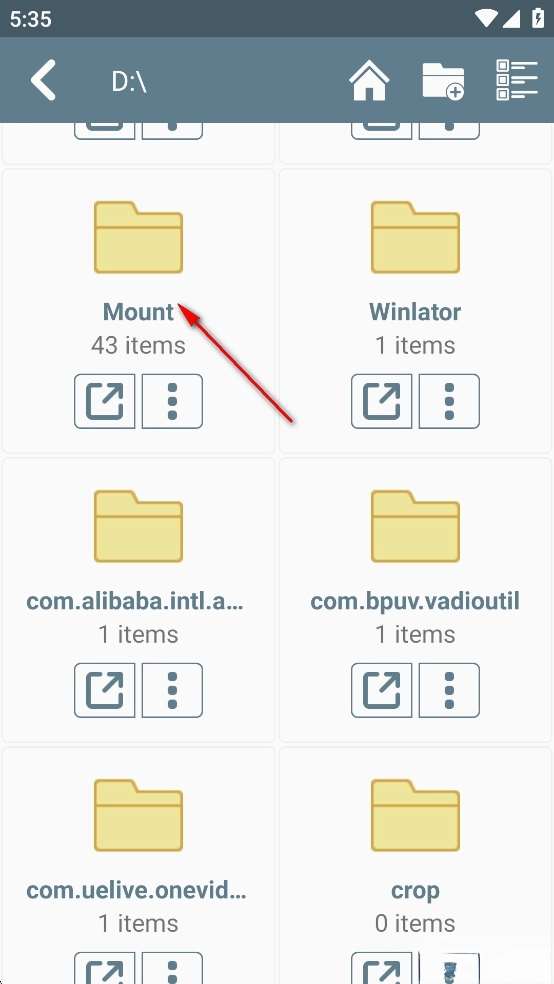Viewport: 554px width, 984px height.
Task: Click the open-external icon under Winlator
Action: [x=381, y=402]
